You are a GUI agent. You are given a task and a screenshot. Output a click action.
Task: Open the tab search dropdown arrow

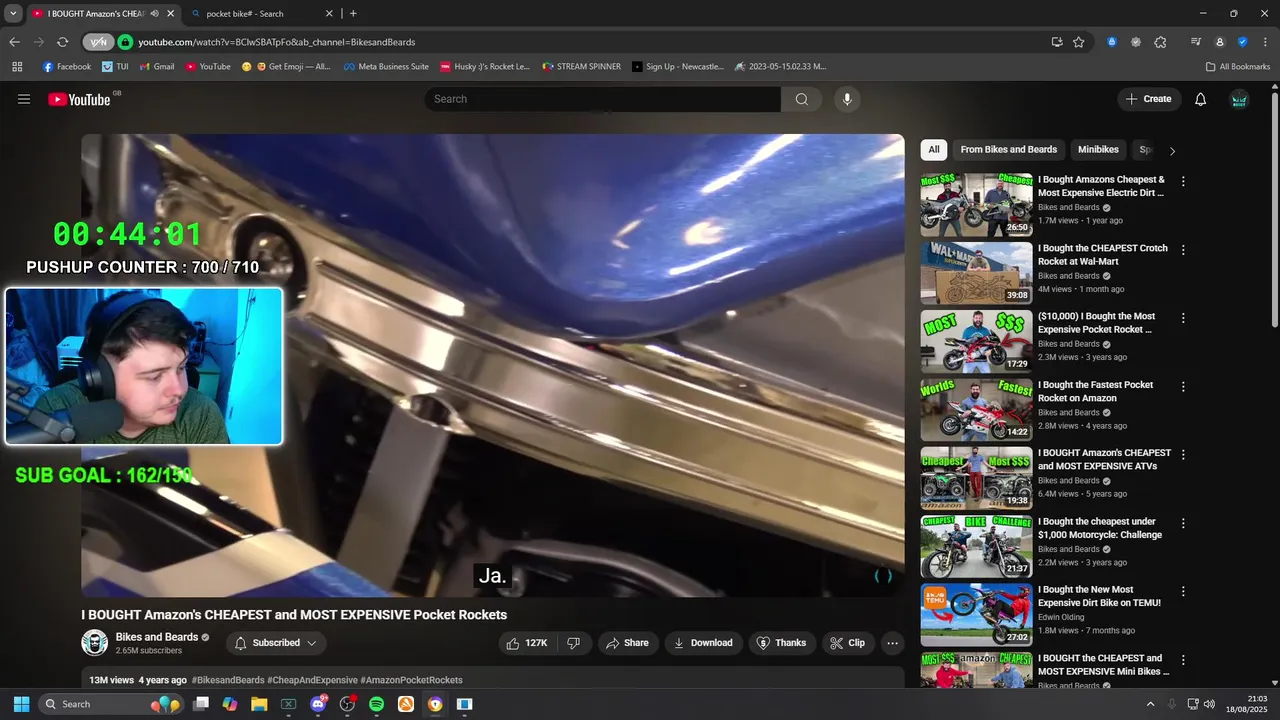(x=13, y=14)
